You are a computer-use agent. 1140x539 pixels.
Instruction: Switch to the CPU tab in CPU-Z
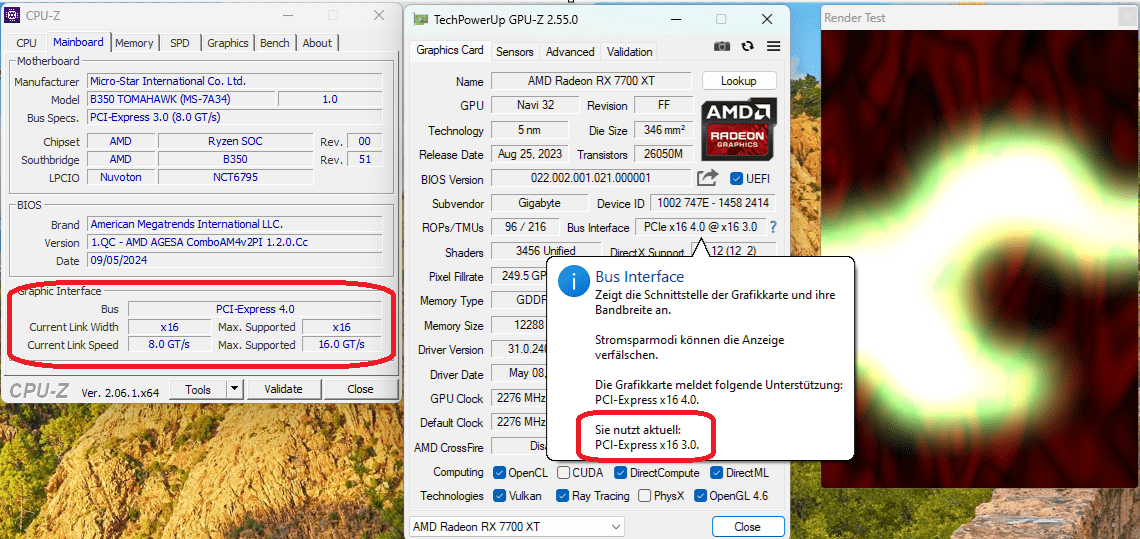[26, 43]
